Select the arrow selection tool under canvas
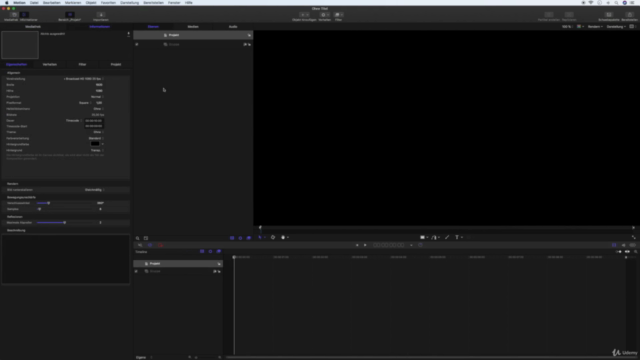This screenshot has width=640, height=360. click(260, 237)
